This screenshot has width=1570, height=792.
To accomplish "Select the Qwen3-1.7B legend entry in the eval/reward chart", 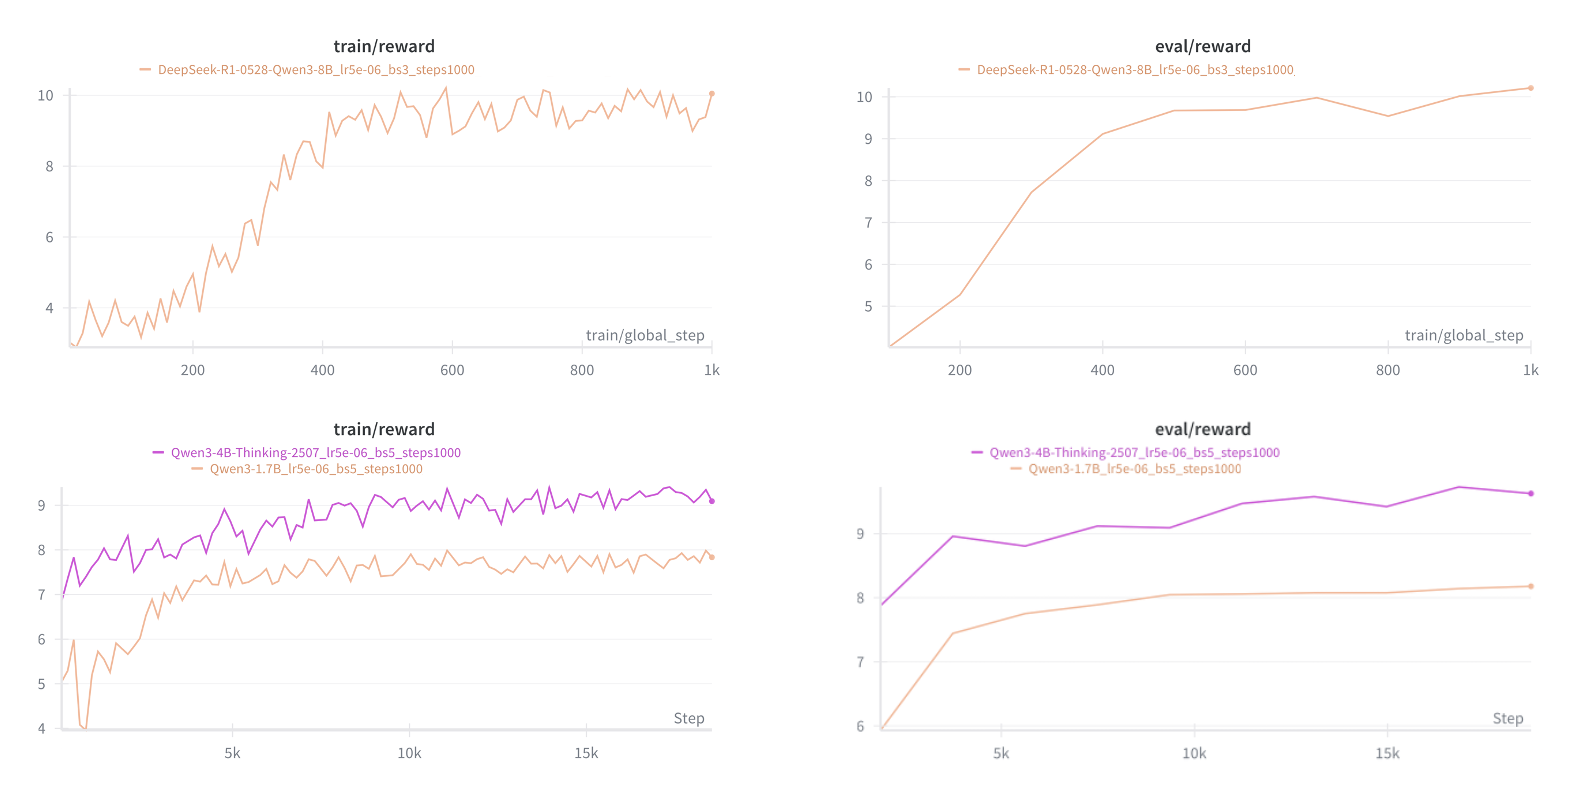I will click(1135, 469).
